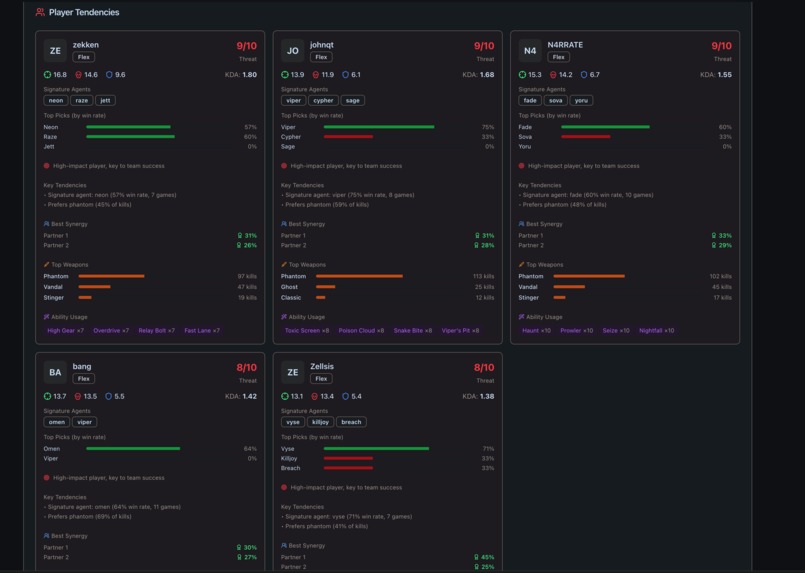
Task: Click Best Synergy icon in bang's card
Action: [x=46, y=536]
